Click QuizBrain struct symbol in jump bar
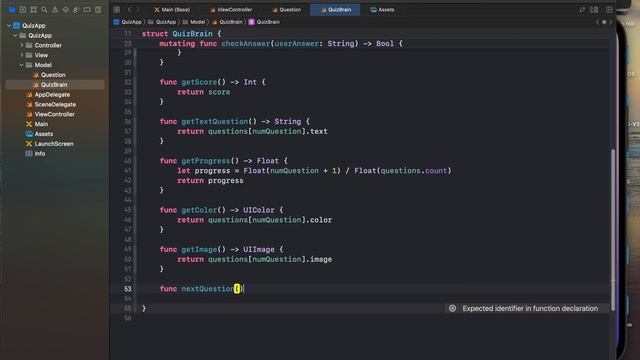Viewport: 640px width, 360px height. pos(264,22)
